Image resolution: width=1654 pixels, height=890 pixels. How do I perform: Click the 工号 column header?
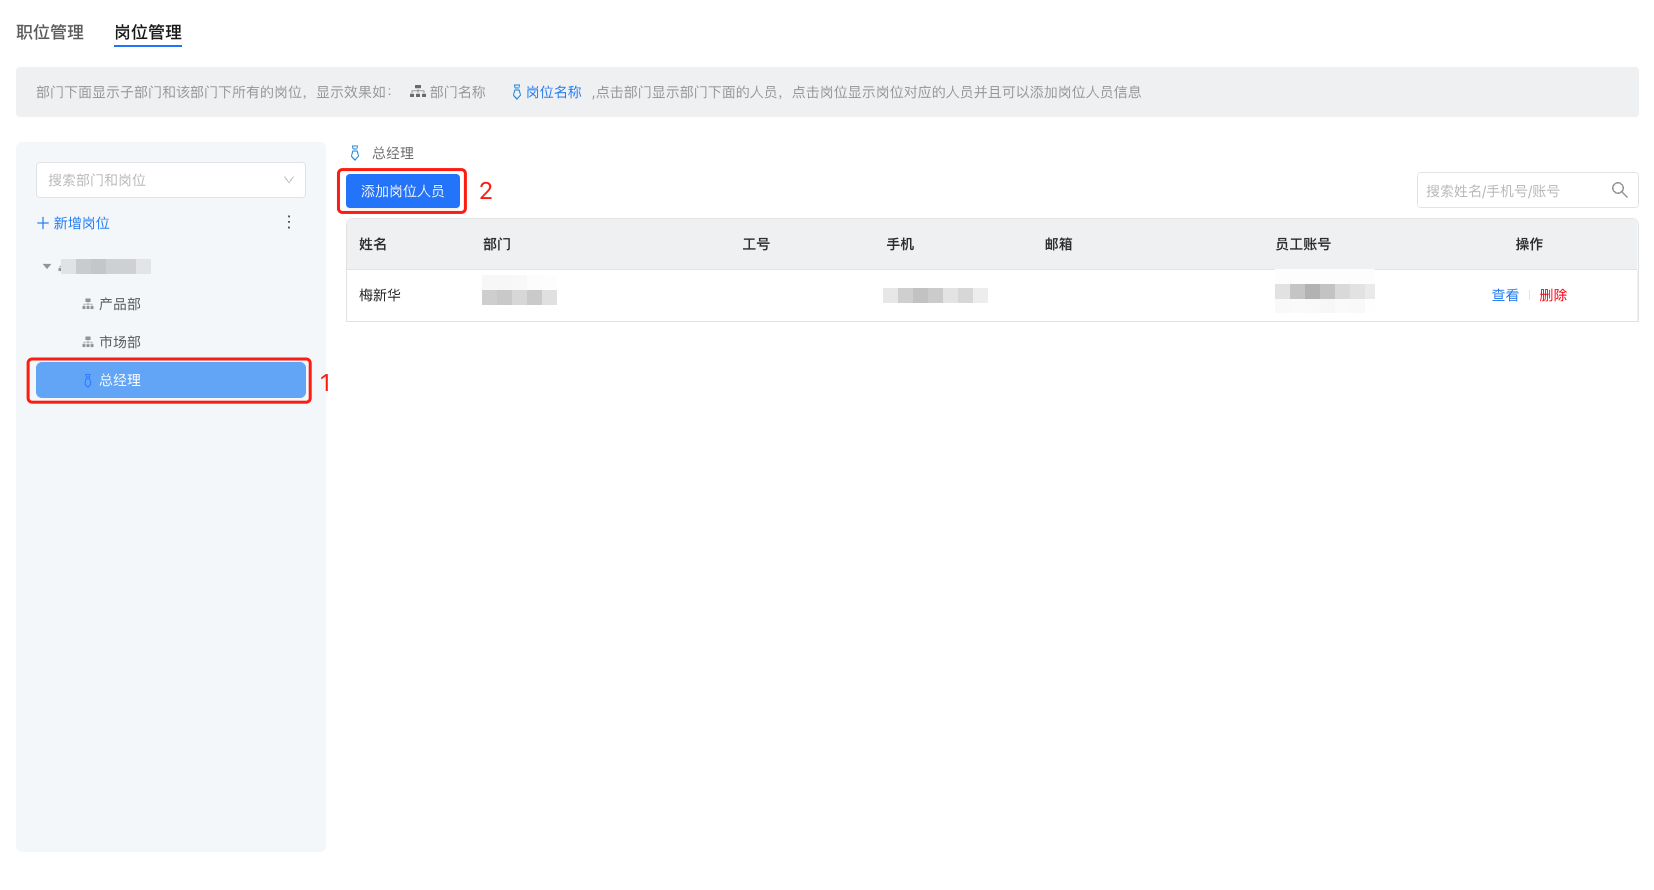[756, 244]
